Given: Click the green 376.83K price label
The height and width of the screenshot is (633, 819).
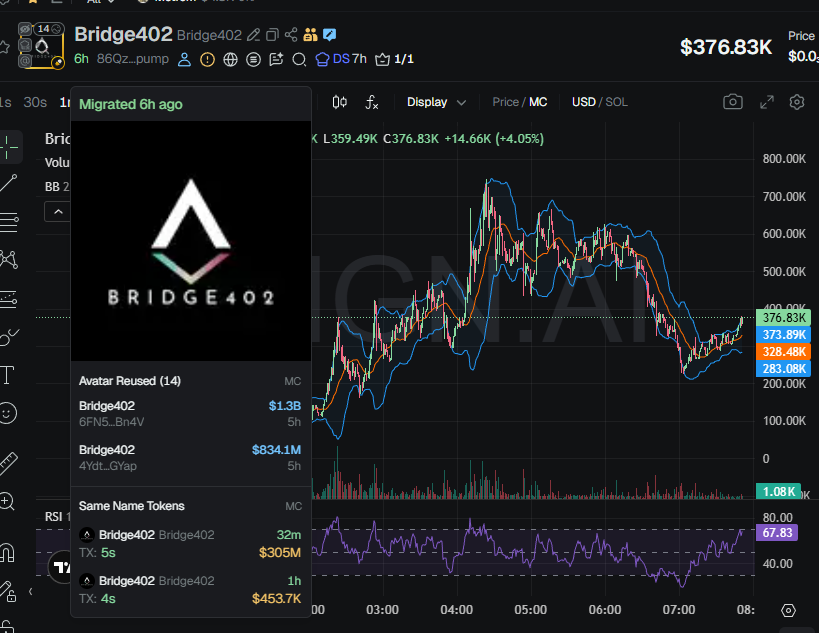Looking at the screenshot, I should click(x=783, y=318).
